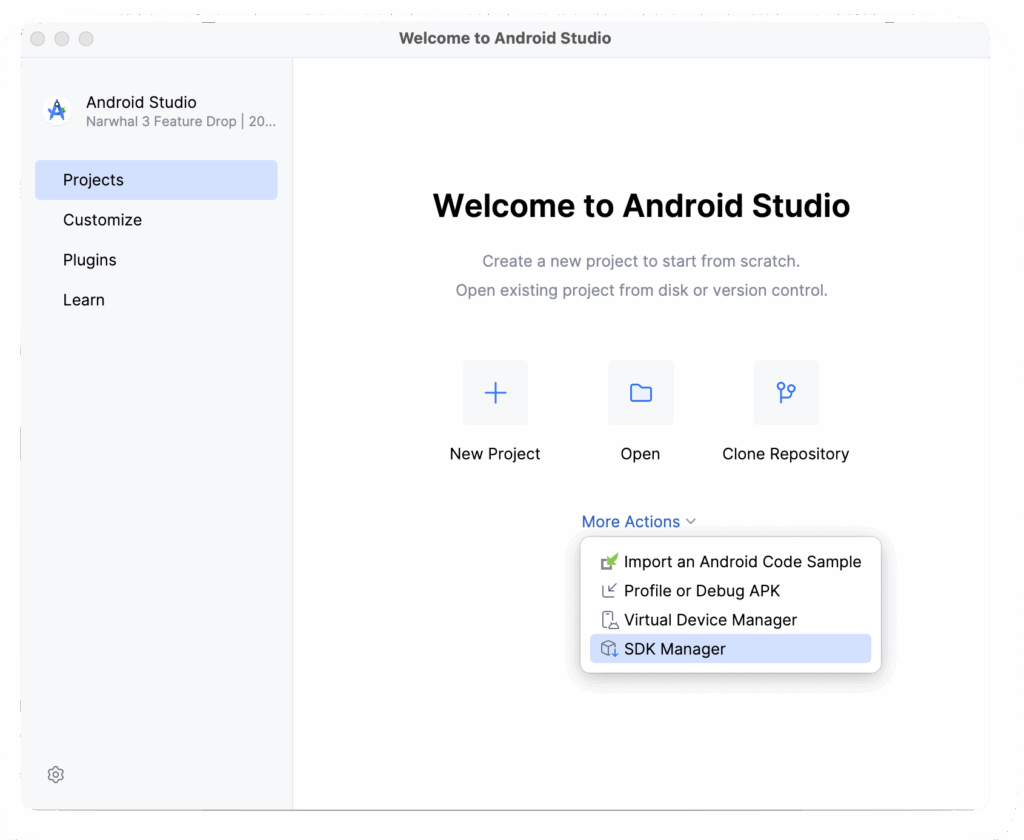Click the Virtual Device Manager icon
Viewport: 1024px width, 840px height.
tap(609, 620)
